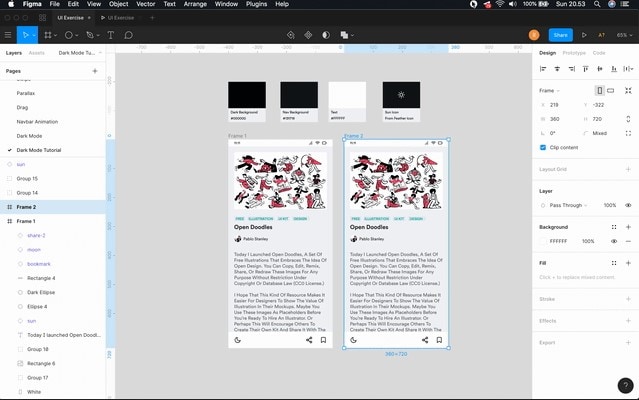Screen dimensions: 639x400
Task: Click the help question mark button
Action: (x=625, y=385)
